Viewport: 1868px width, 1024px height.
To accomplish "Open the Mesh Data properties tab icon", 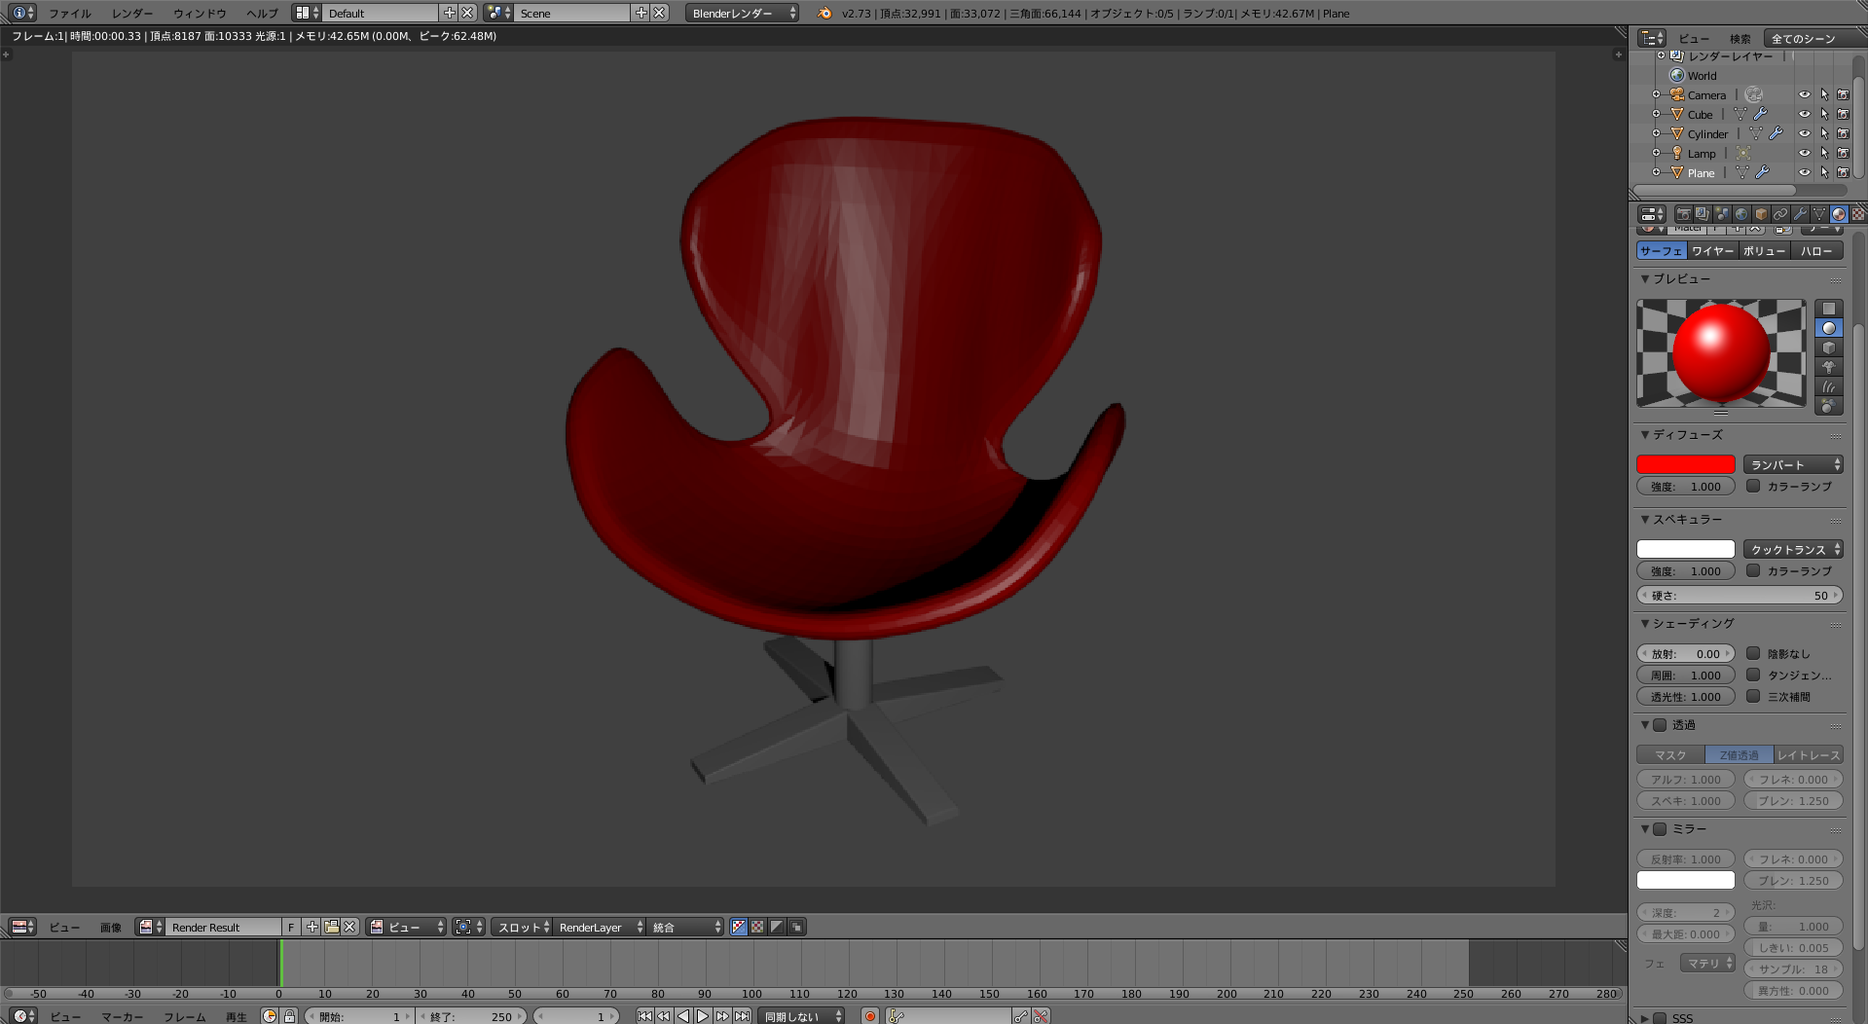I will coord(1819,214).
